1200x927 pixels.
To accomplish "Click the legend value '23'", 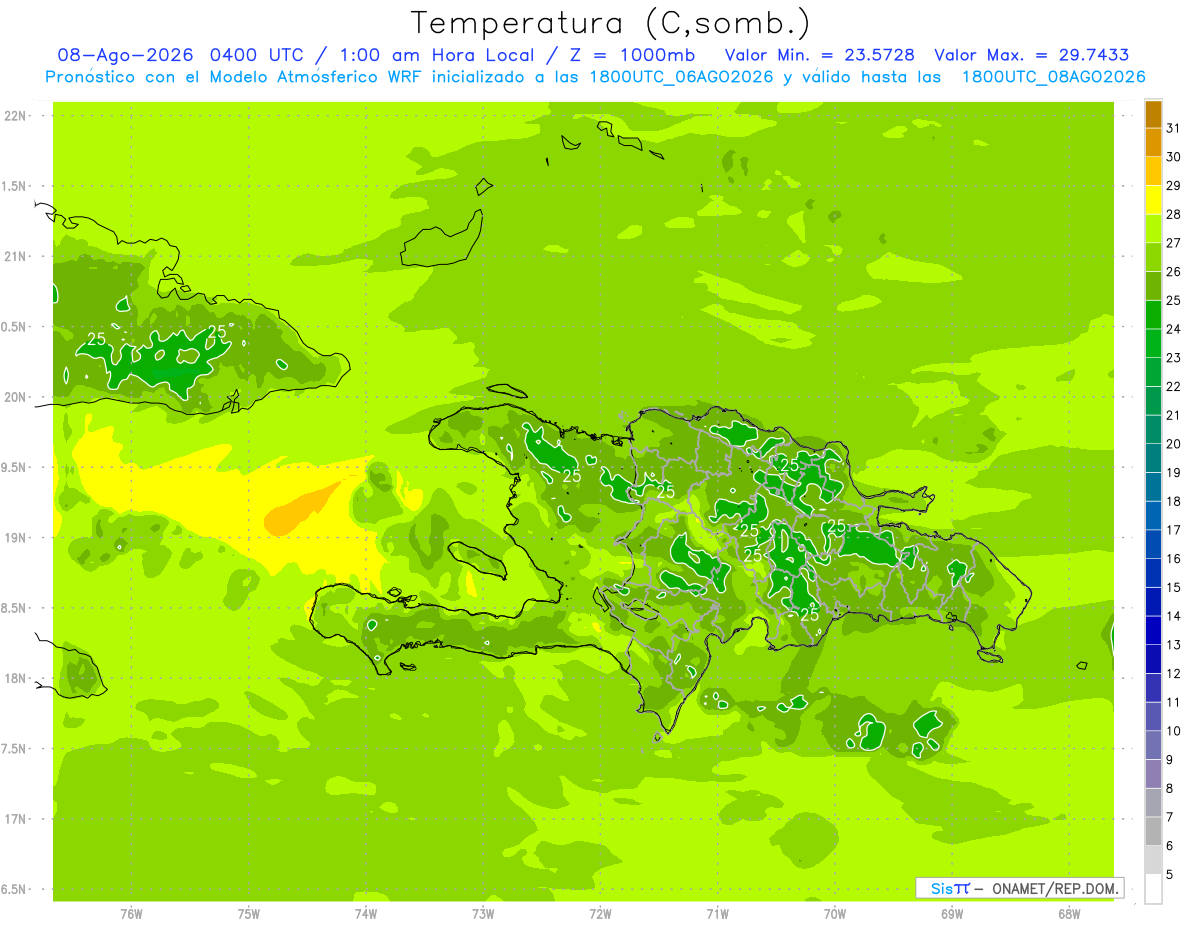I will tap(1174, 358).
